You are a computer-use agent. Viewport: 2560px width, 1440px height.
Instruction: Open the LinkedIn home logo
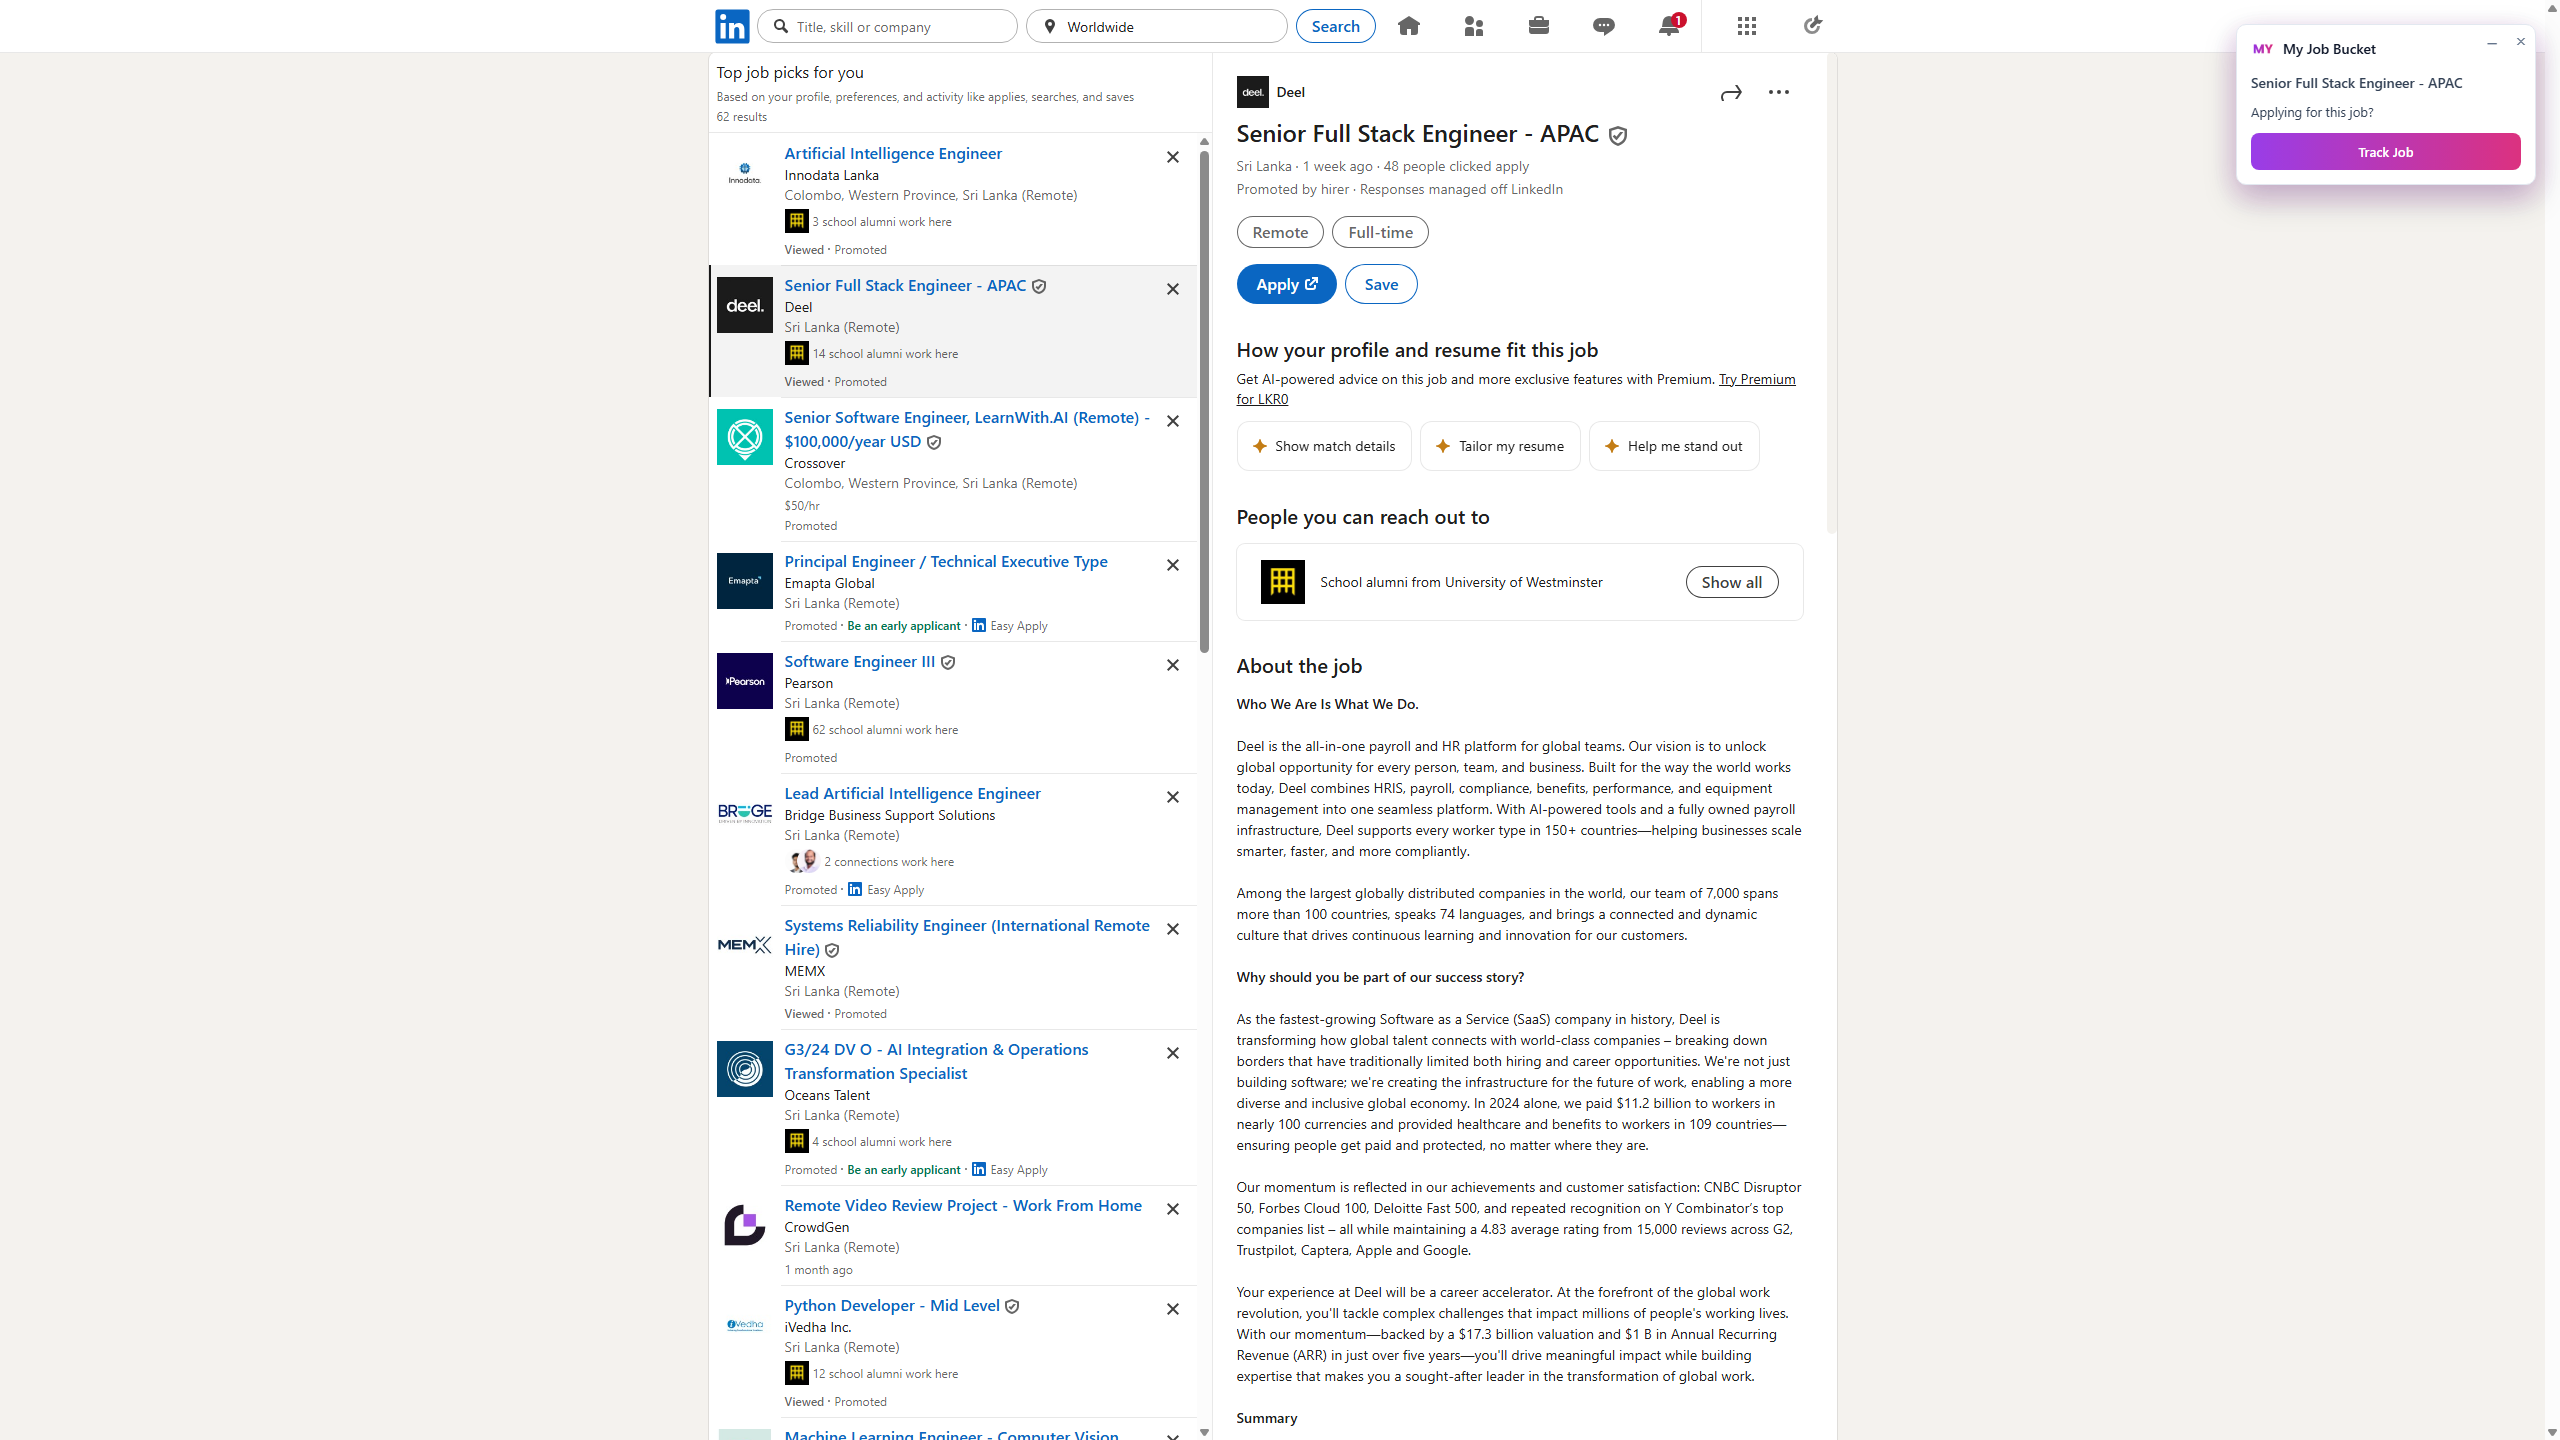tap(732, 26)
